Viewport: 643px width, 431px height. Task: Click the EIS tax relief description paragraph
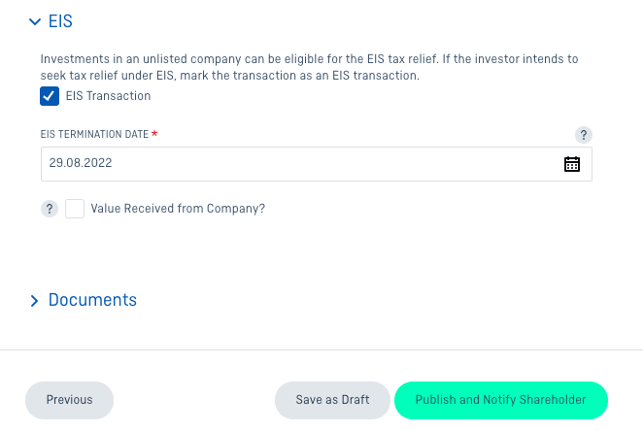tap(309, 67)
